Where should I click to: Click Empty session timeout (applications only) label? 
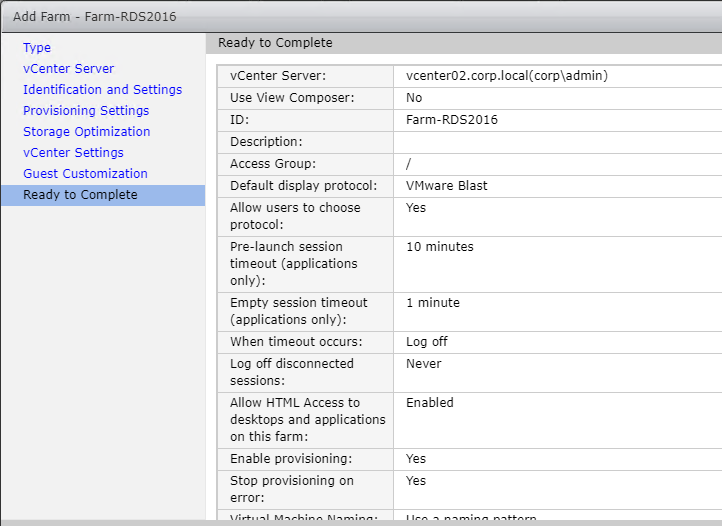tap(299, 311)
